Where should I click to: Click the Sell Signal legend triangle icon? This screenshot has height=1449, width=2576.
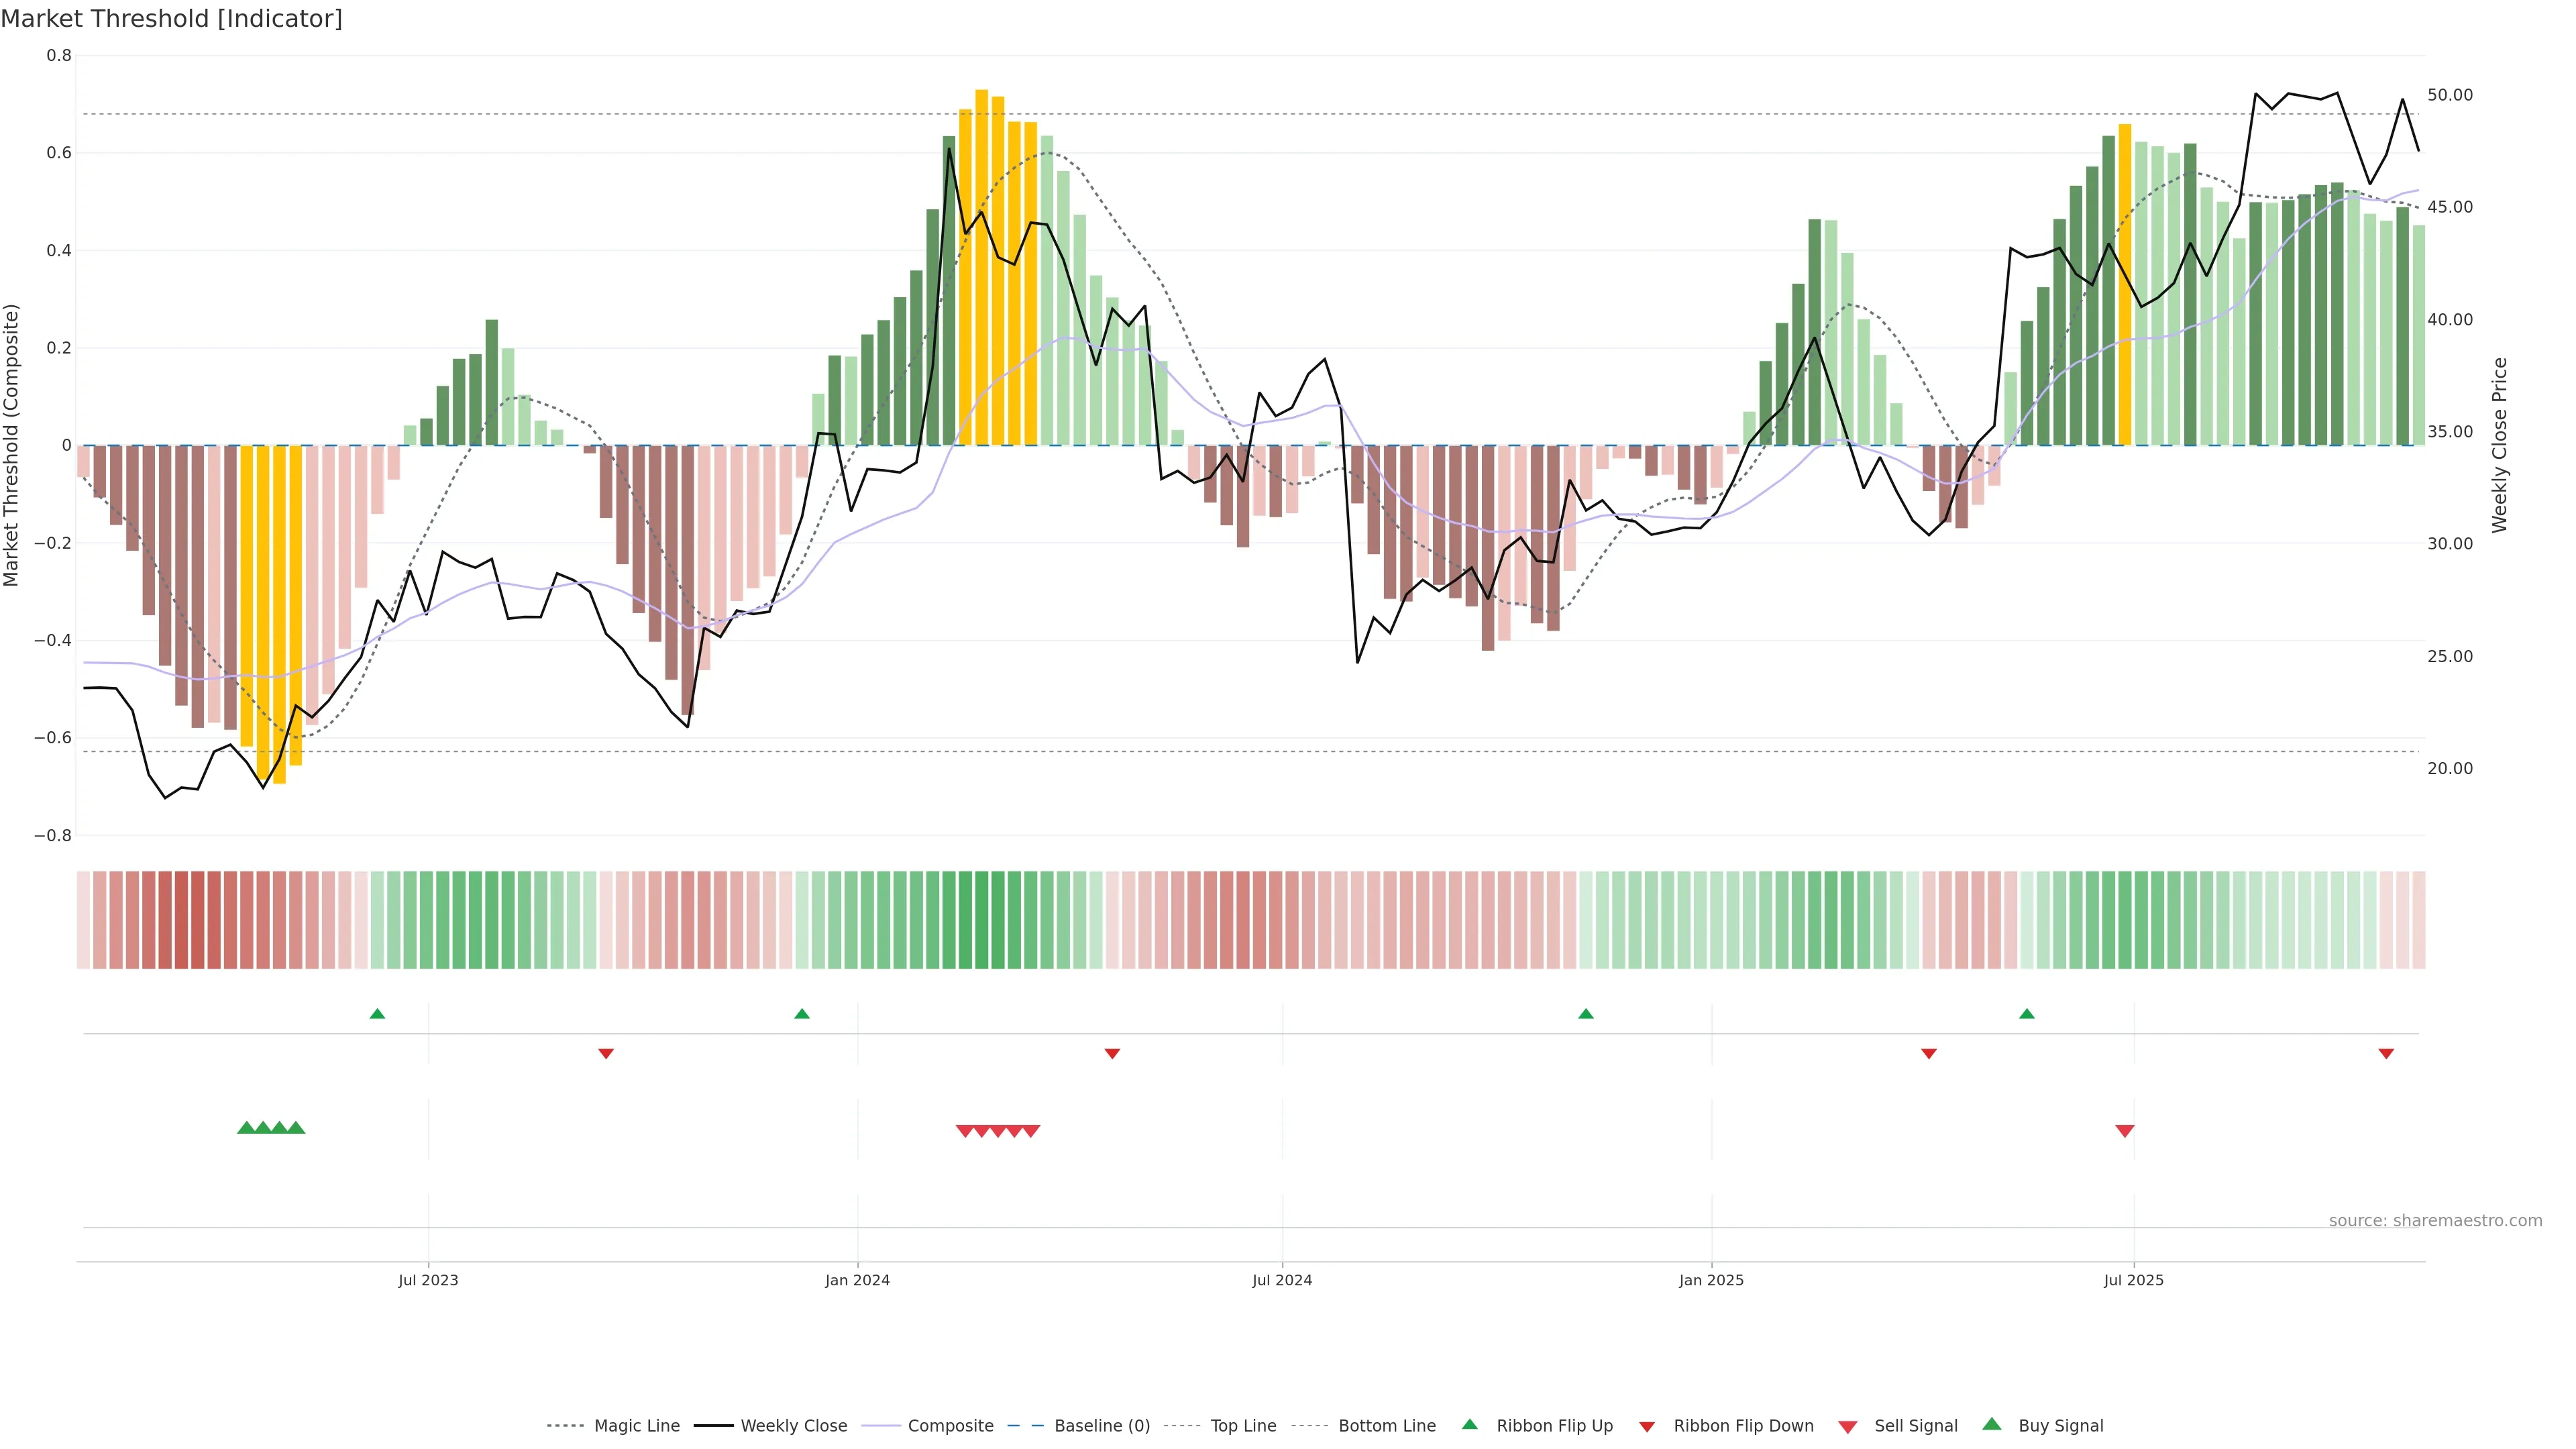(1847, 1427)
